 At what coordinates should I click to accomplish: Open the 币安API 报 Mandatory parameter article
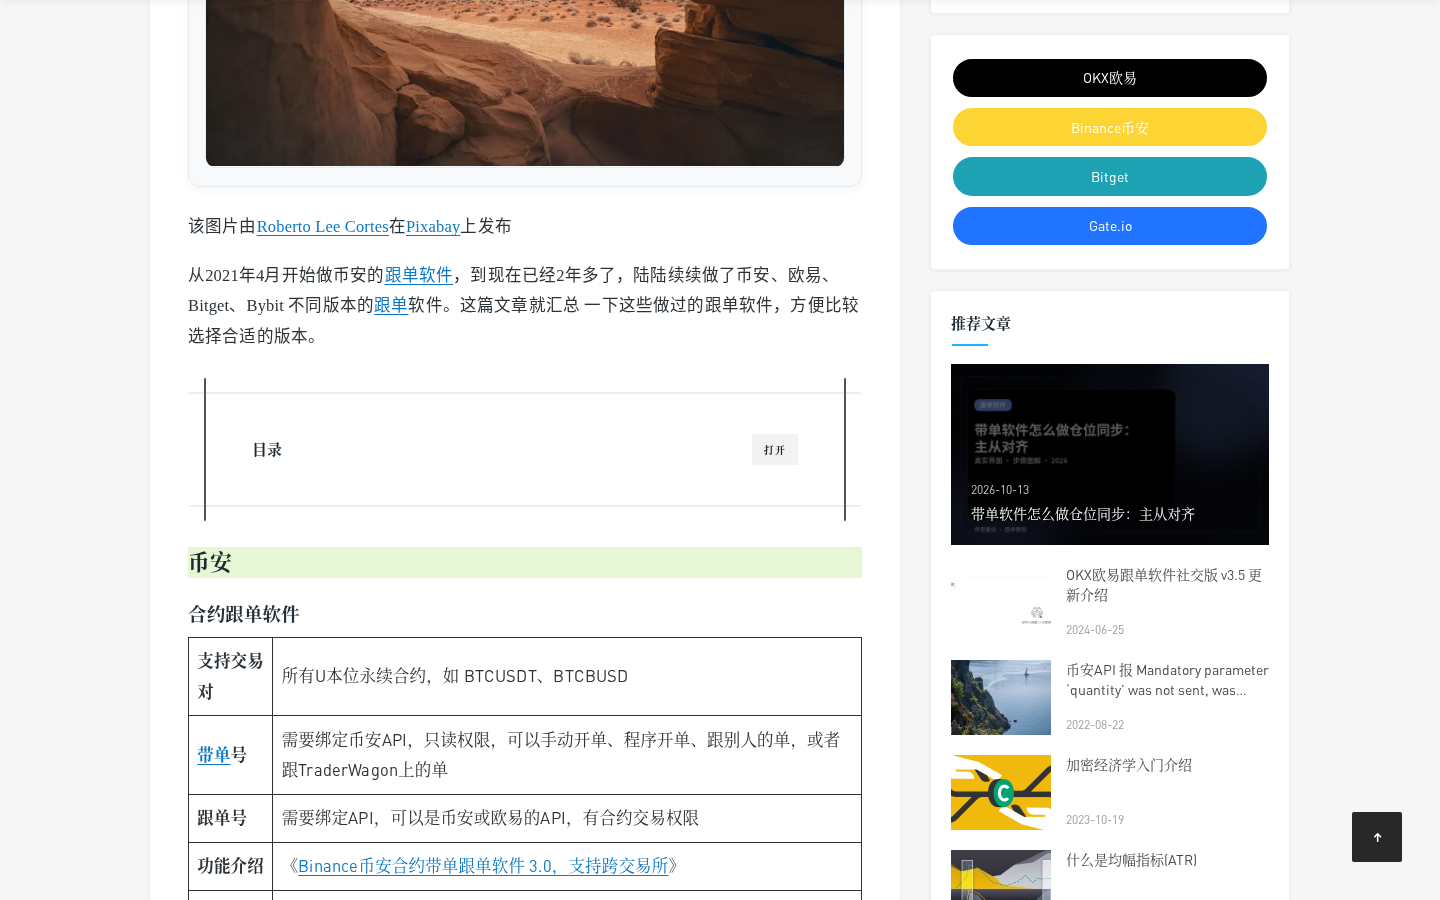pos(1167,679)
